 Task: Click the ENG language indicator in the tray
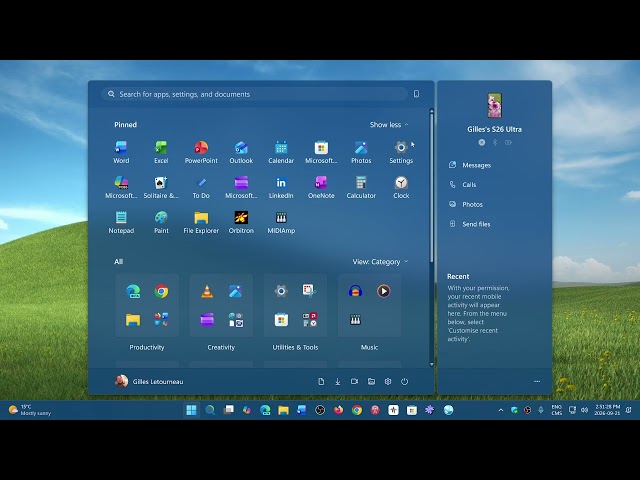(557, 410)
